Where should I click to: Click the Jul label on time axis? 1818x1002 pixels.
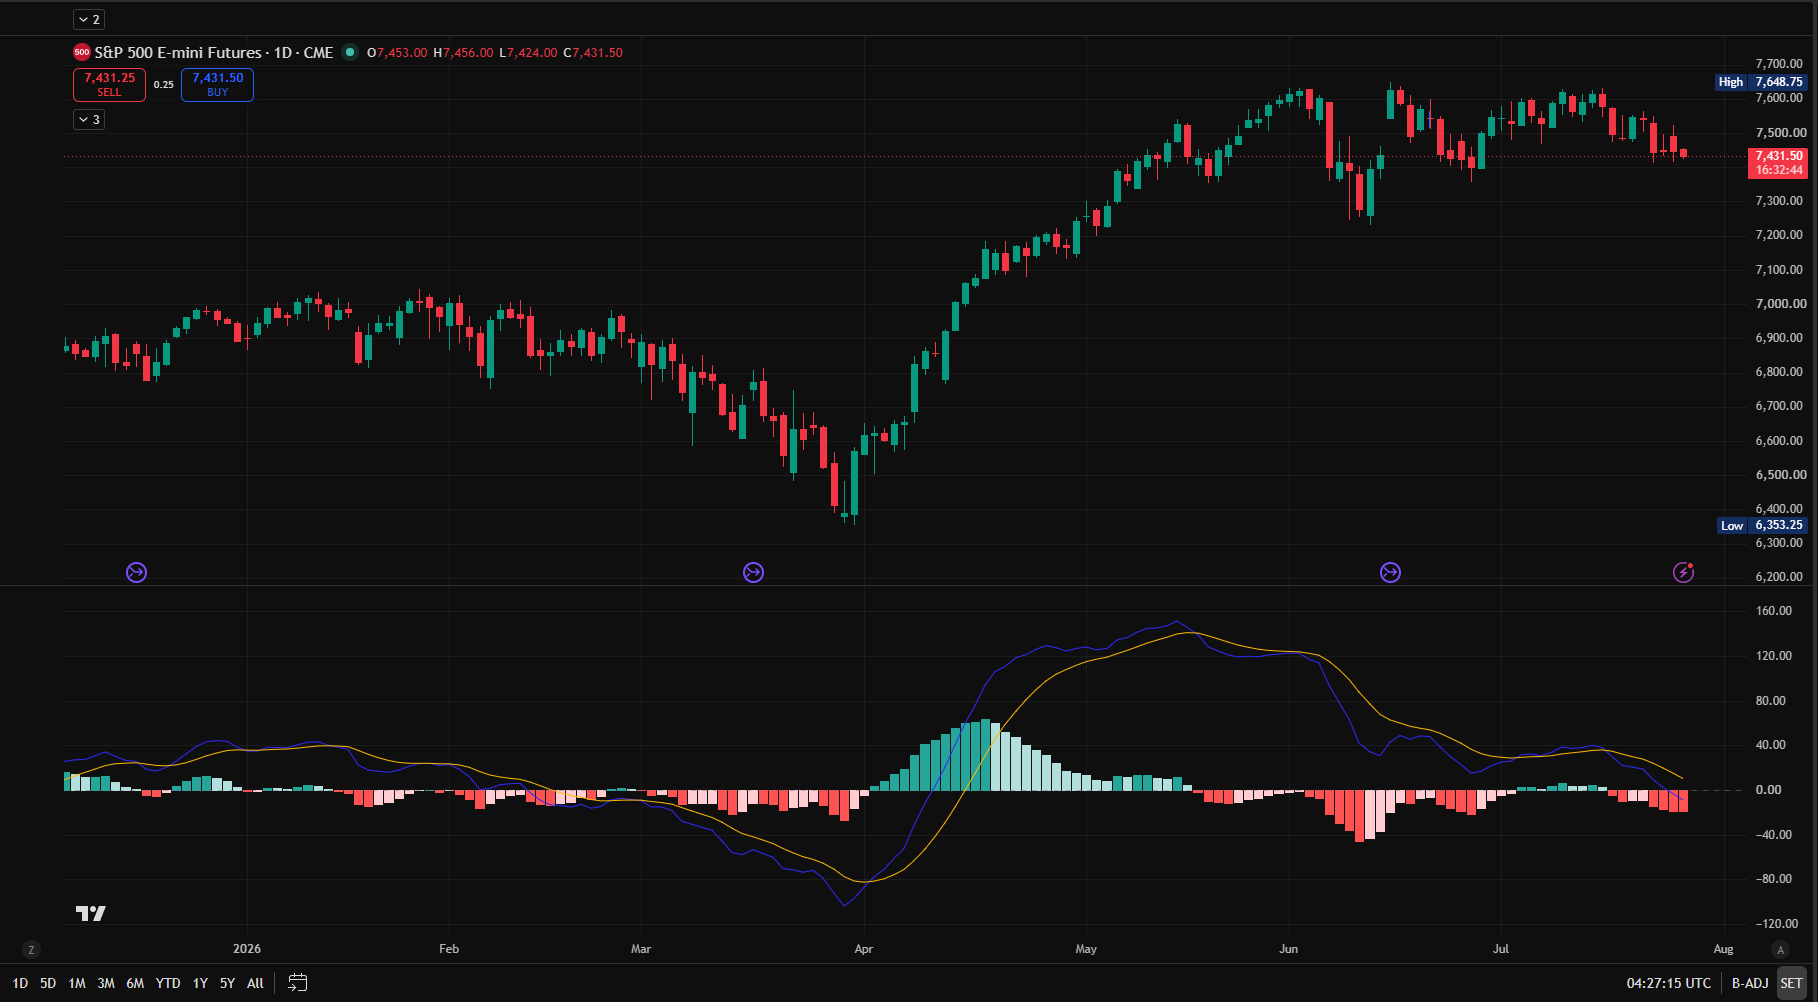tap(1501, 949)
